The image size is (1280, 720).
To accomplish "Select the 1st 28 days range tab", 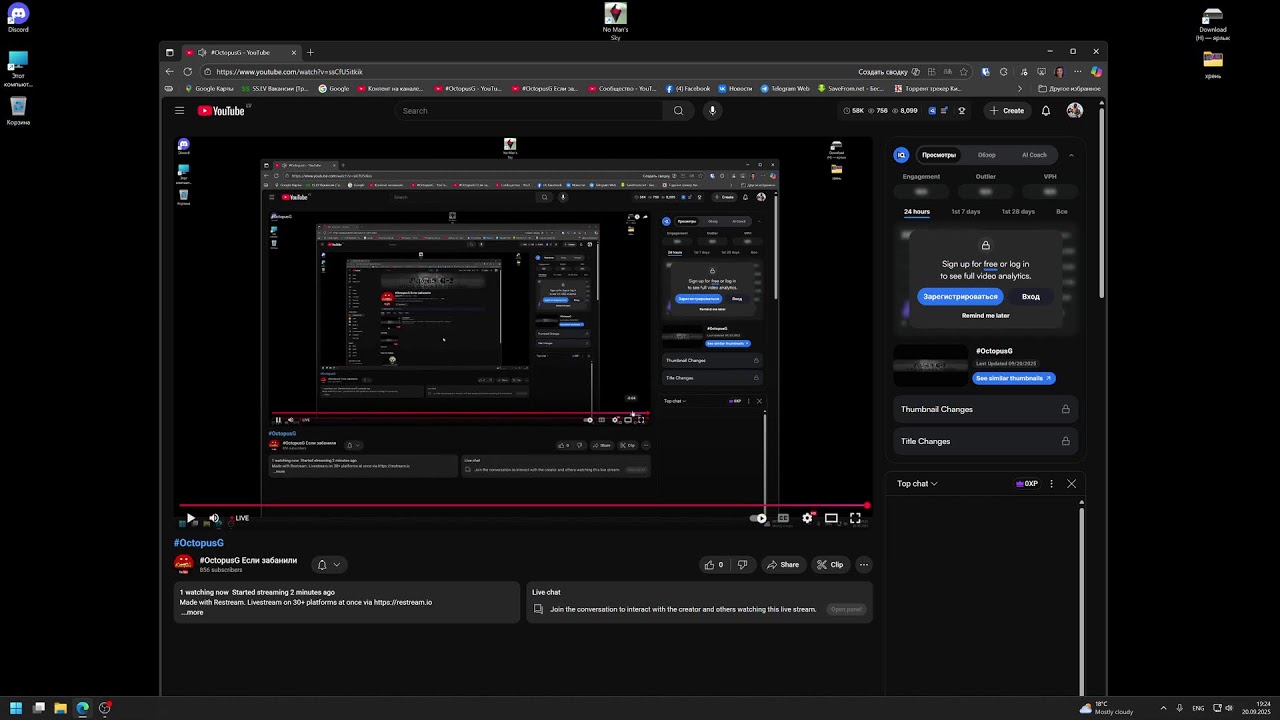I will 1018,212.
